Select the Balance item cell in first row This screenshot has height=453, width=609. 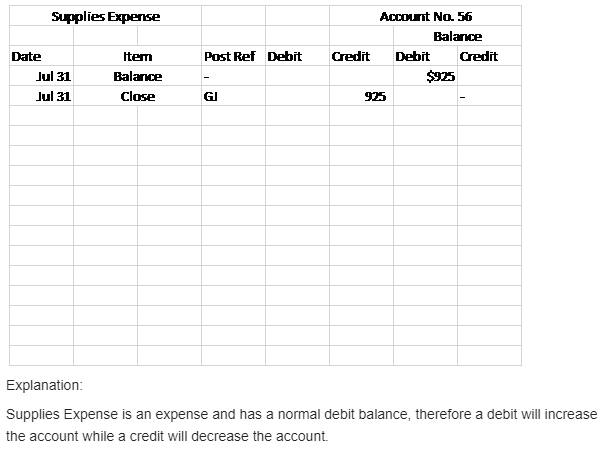[x=137, y=76]
